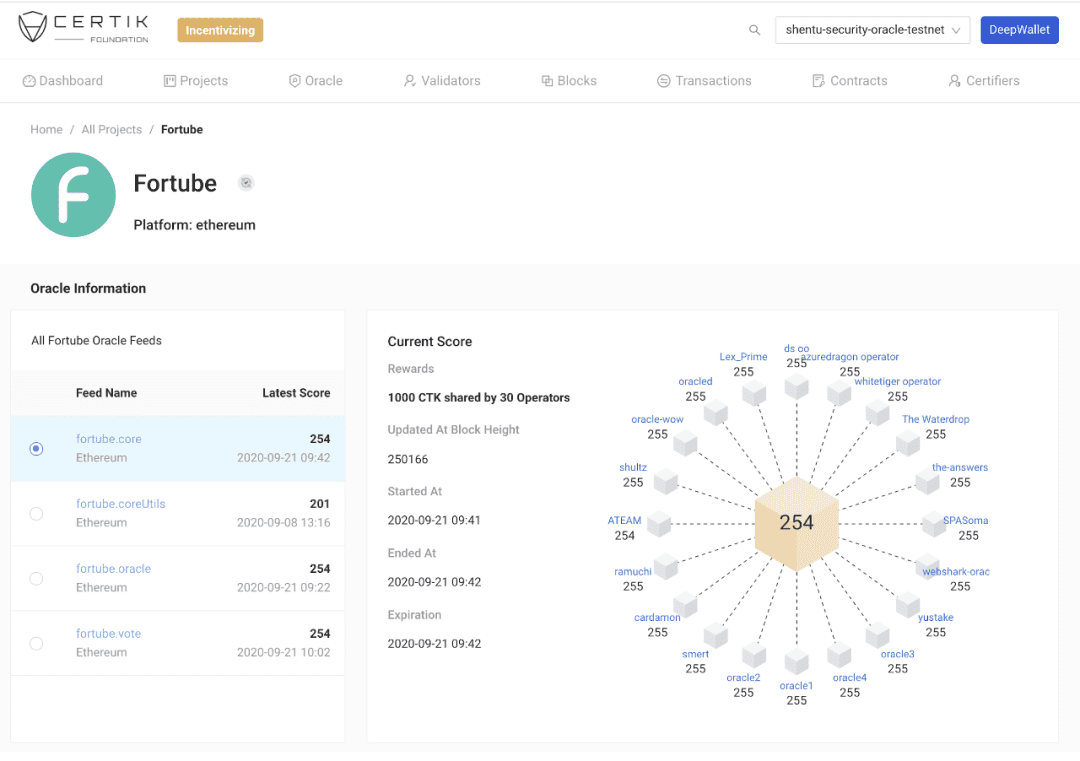Click the azuredragon operator cube
Viewport: 1080px width, 761px height.
pos(839,393)
